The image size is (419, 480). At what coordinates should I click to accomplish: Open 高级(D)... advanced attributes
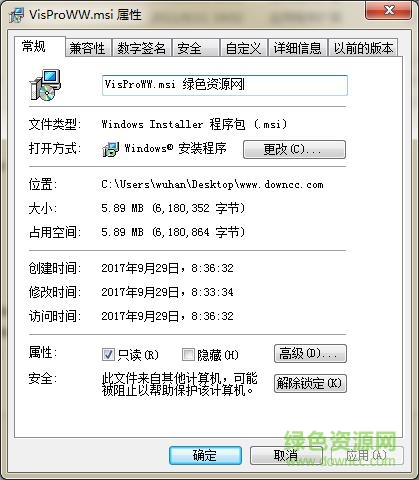click(310, 353)
